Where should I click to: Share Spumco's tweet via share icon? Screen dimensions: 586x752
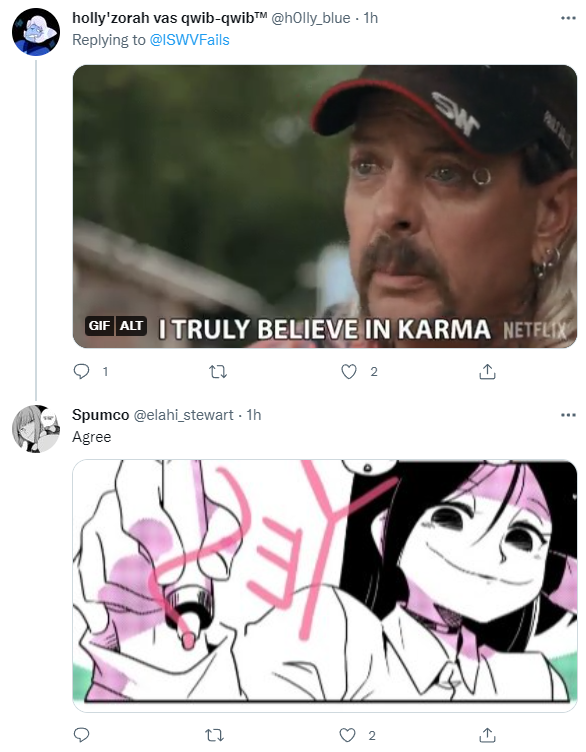point(487,735)
